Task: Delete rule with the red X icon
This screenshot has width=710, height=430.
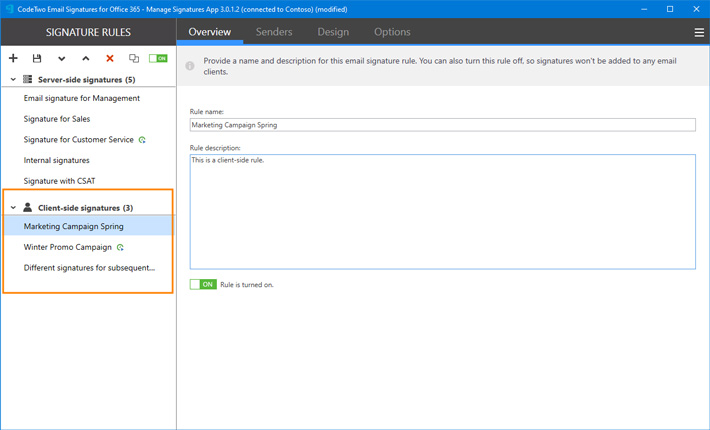Action: pyautogui.click(x=110, y=58)
